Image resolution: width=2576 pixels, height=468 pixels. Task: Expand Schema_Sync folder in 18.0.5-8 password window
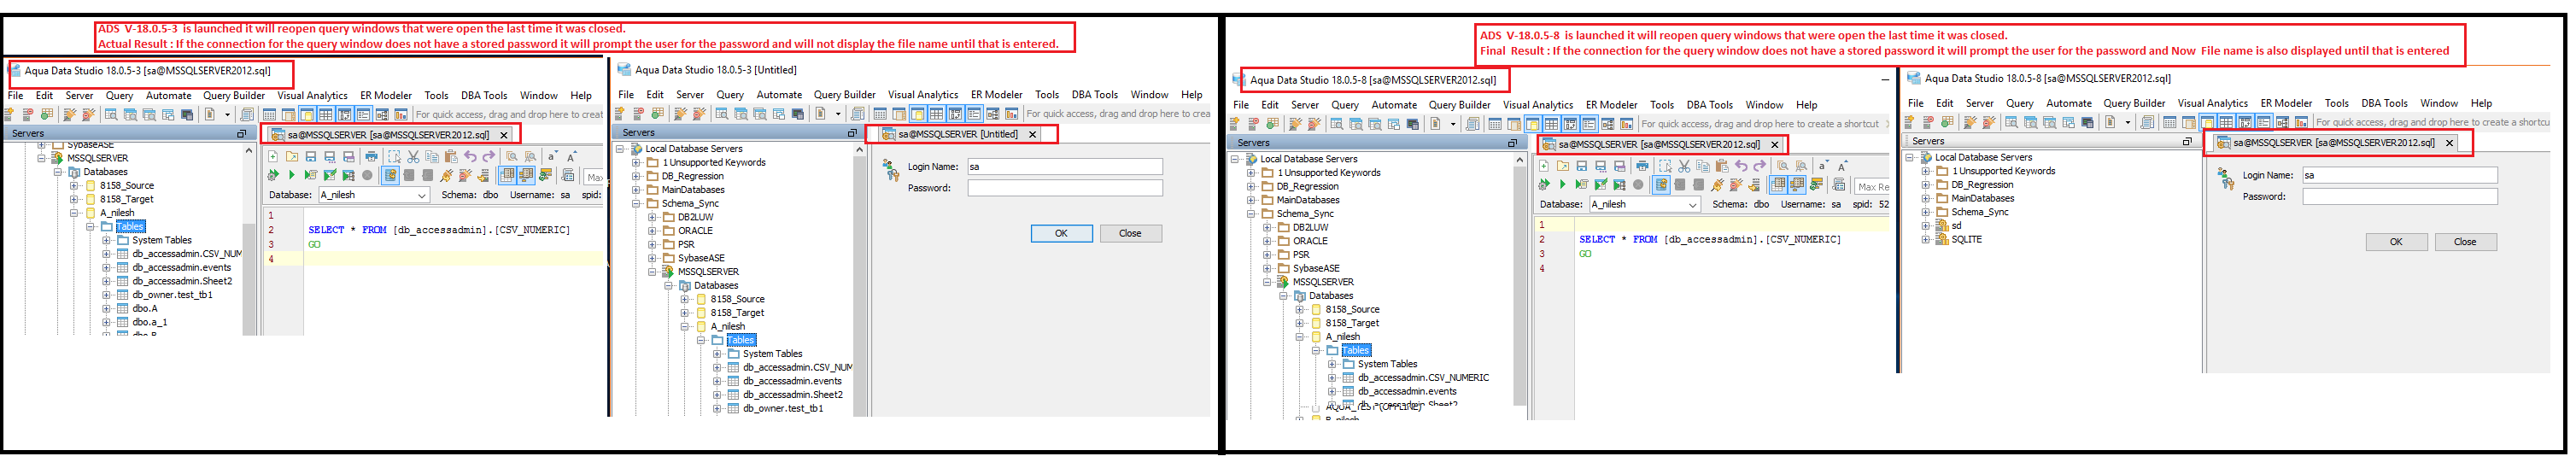[x=1926, y=212]
